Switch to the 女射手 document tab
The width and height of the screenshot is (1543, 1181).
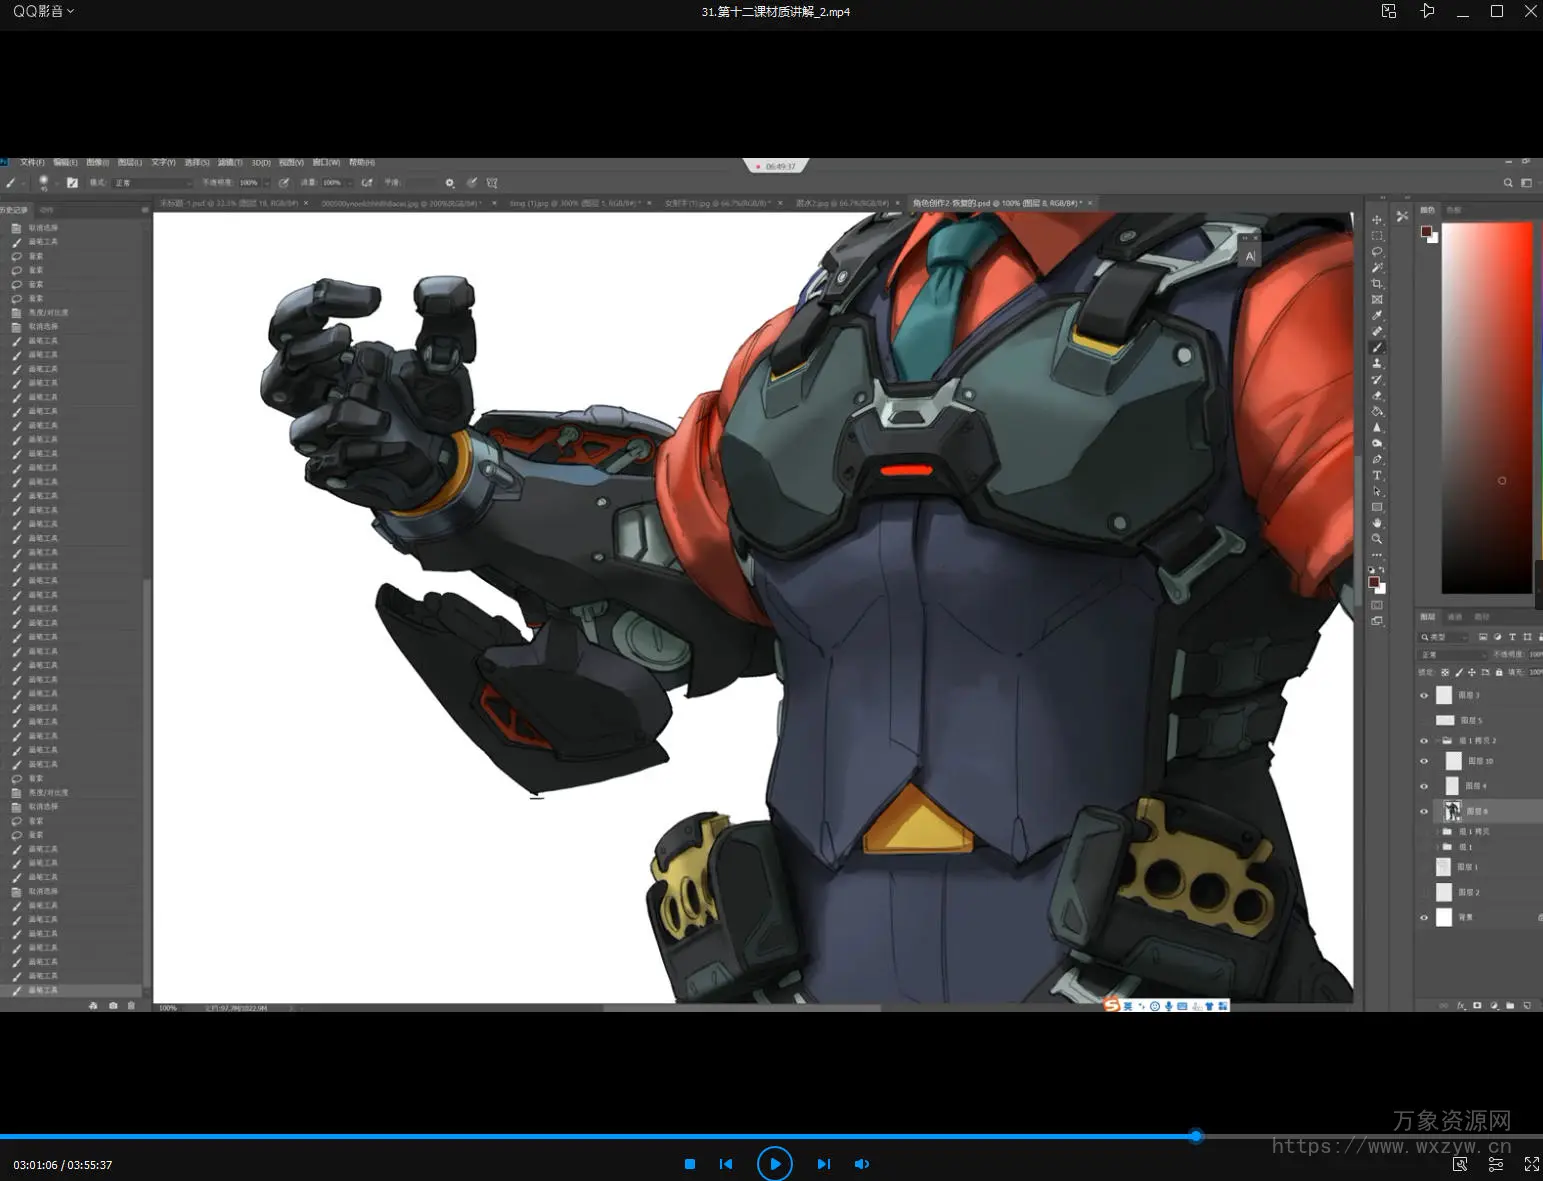pyautogui.click(x=717, y=203)
